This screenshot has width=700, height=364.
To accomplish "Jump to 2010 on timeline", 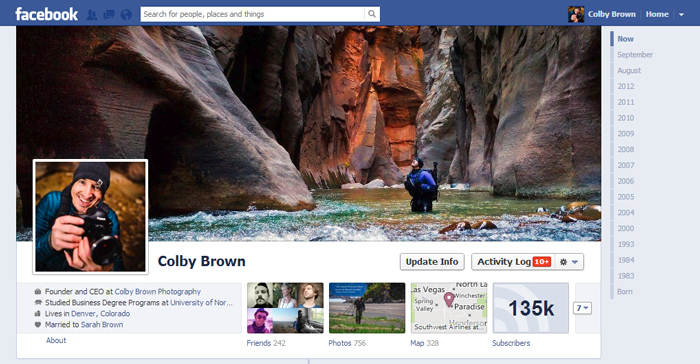I will (625, 118).
